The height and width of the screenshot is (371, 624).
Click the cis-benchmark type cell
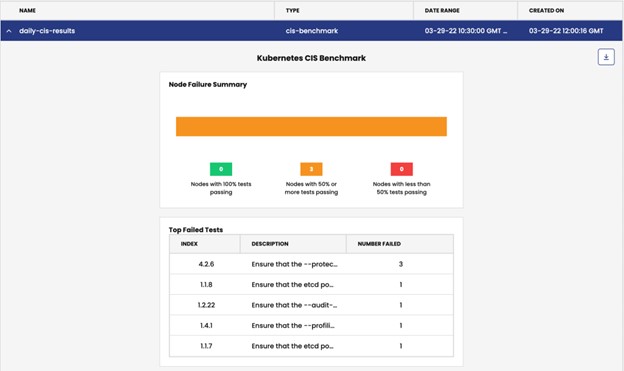click(312, 31)
